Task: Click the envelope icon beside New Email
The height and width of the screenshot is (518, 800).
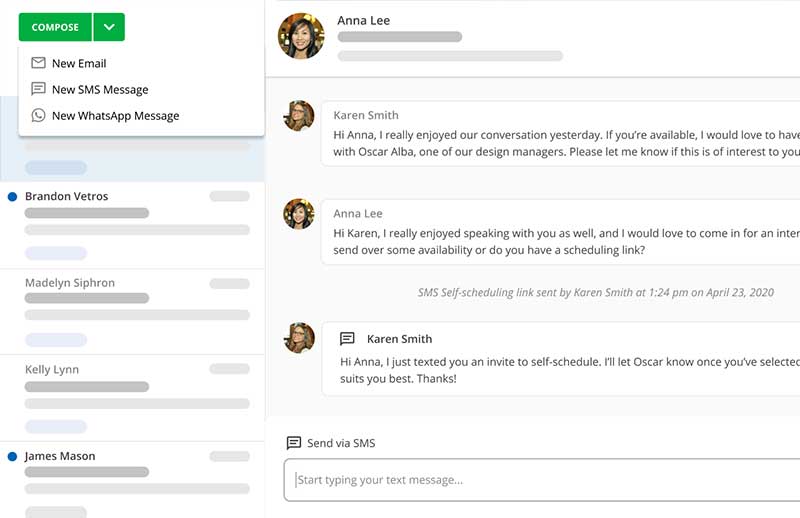Action: [x=39, y=63]
